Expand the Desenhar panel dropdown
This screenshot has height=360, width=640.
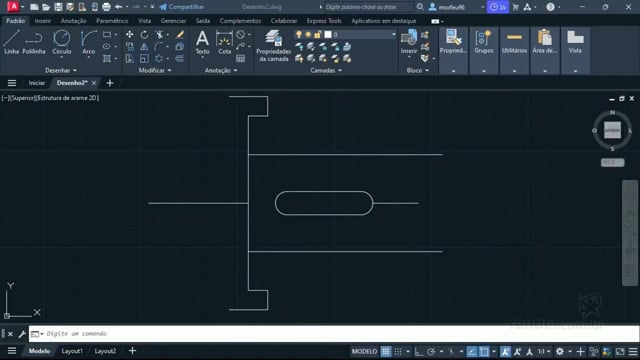pyautogui.click(x=60, y=70)
